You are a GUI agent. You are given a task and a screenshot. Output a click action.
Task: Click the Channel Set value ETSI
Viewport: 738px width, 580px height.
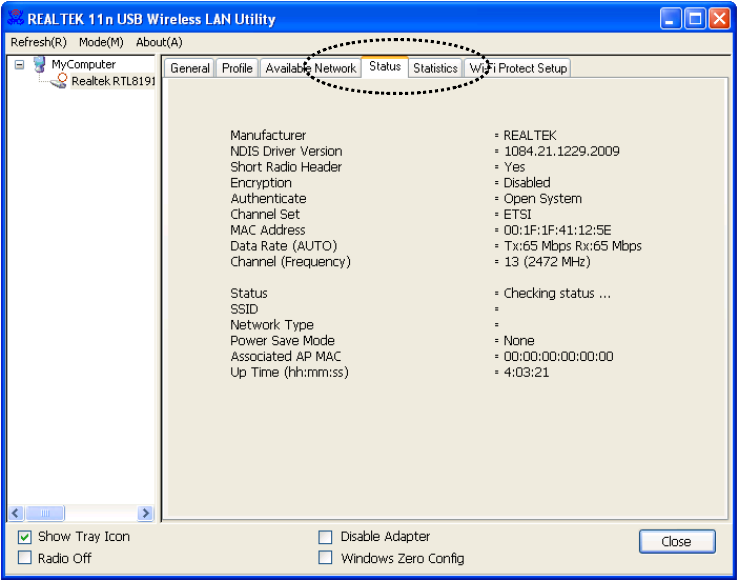pyautogui.click(x=517, y=214)
